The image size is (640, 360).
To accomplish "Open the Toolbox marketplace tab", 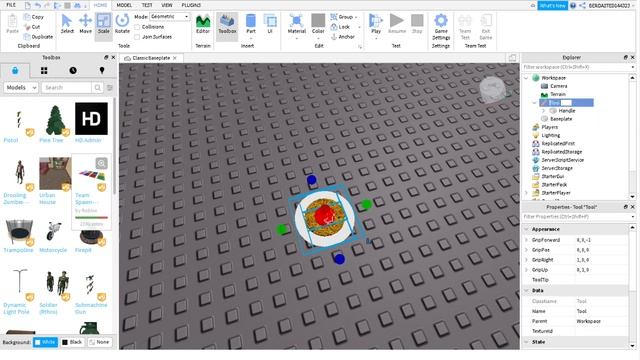I will tap(15, 71).
